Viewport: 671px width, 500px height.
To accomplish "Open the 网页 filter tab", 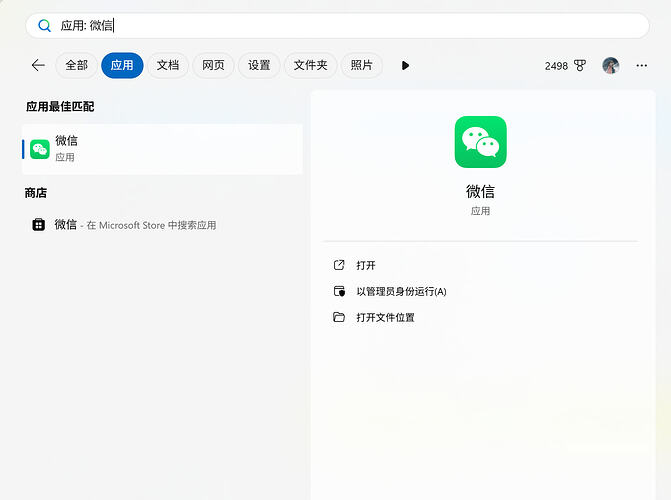I will coord(213,65).
